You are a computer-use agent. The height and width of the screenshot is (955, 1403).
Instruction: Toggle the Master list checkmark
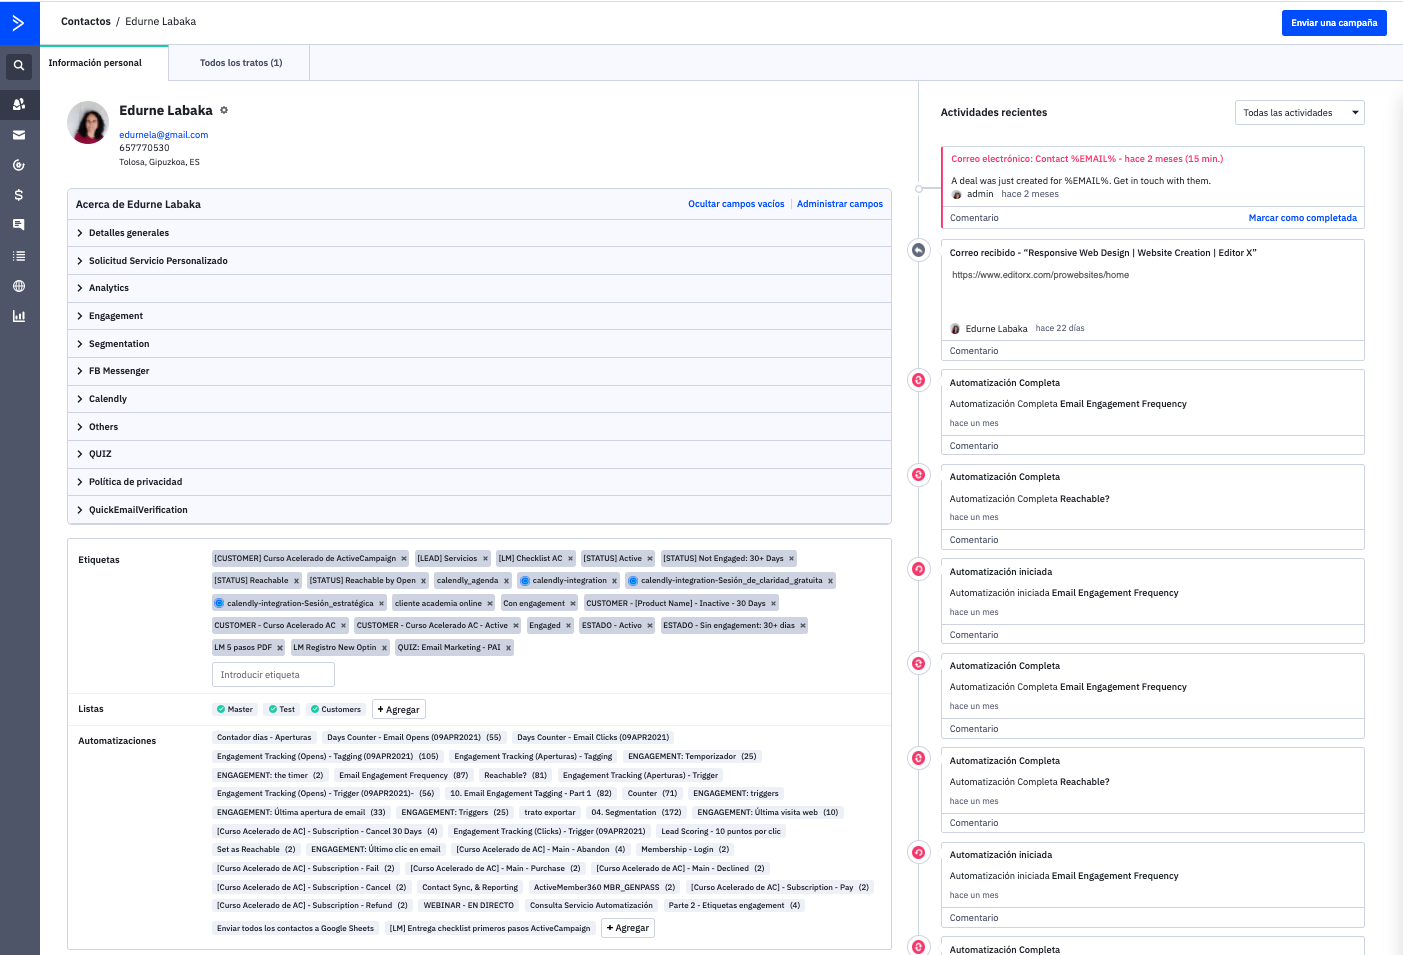(x=221, y=709)
